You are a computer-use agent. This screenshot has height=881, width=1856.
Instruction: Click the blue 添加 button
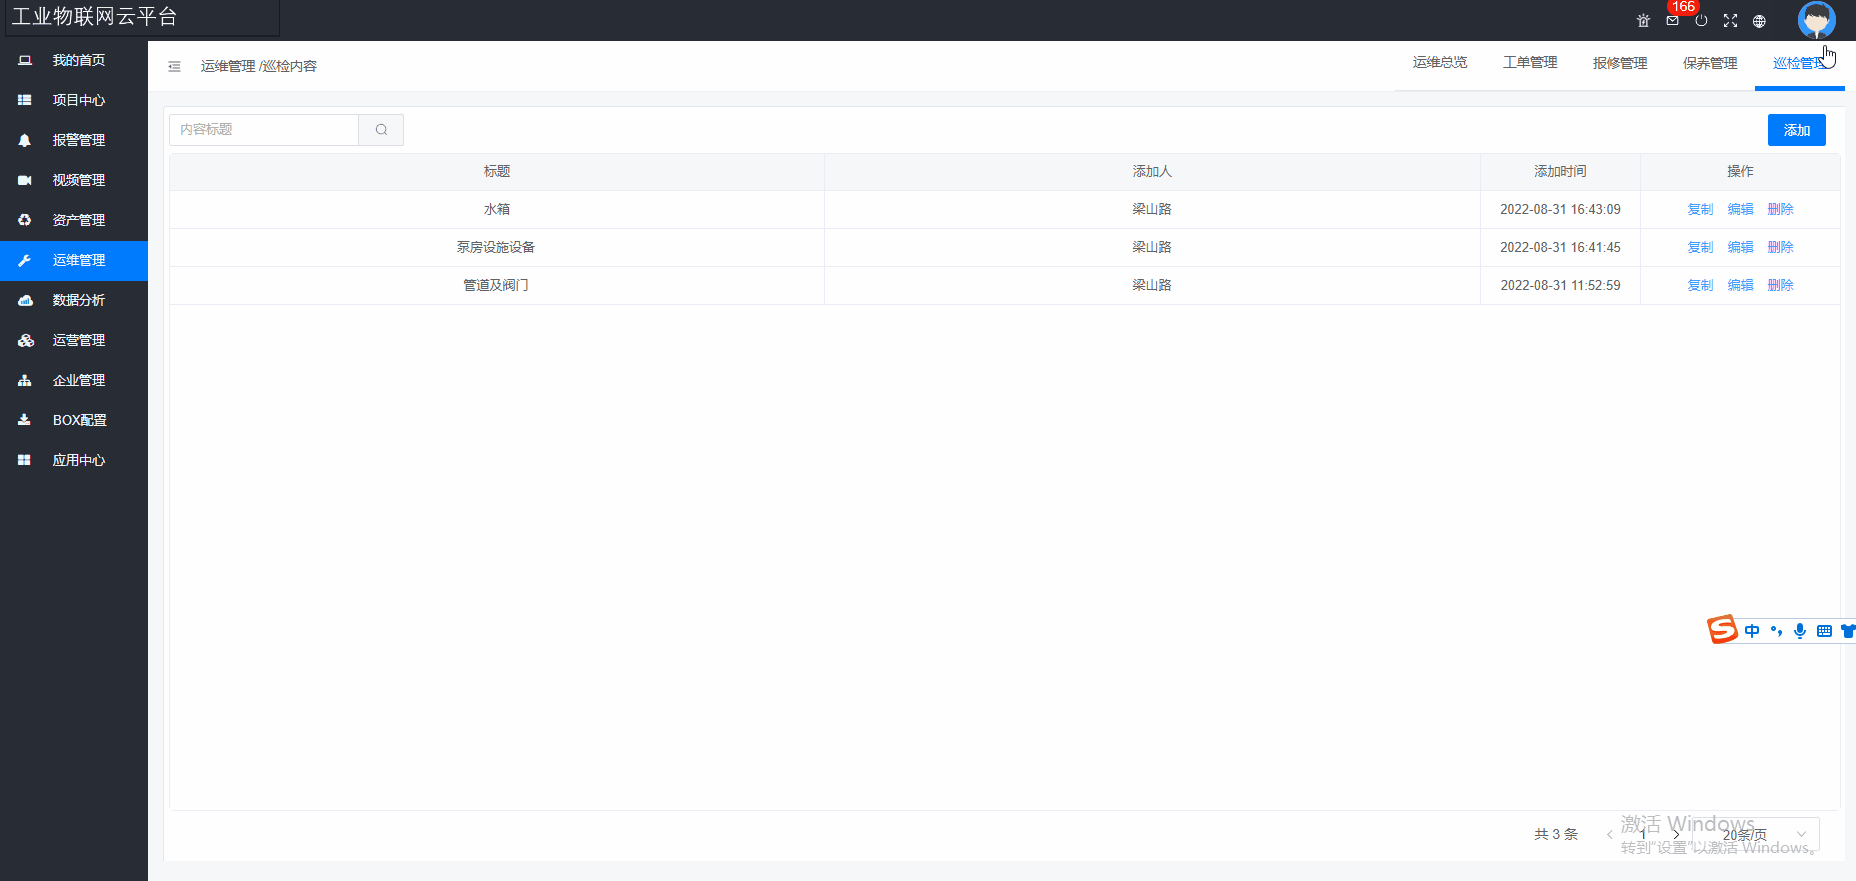click(1797, 130)
